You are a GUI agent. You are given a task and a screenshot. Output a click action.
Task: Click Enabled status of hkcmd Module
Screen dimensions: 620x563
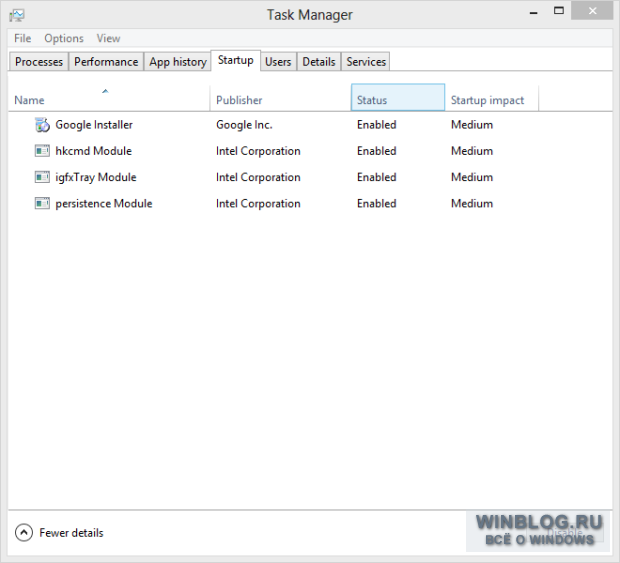(x=377, y=151)
